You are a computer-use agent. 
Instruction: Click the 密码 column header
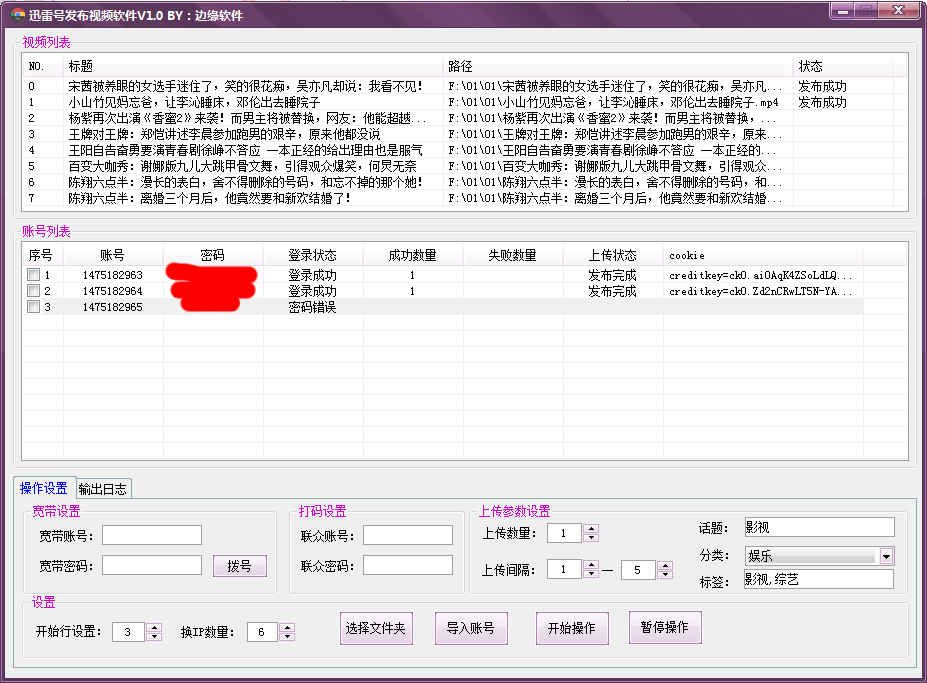213,255
